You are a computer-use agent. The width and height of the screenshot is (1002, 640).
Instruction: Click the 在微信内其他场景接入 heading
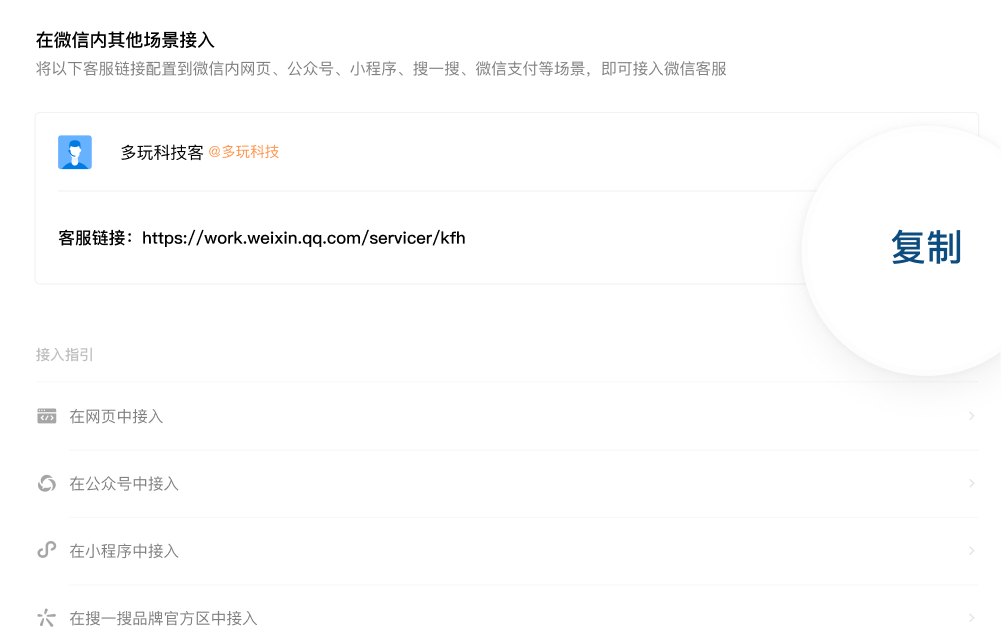[x=125, y=40]
